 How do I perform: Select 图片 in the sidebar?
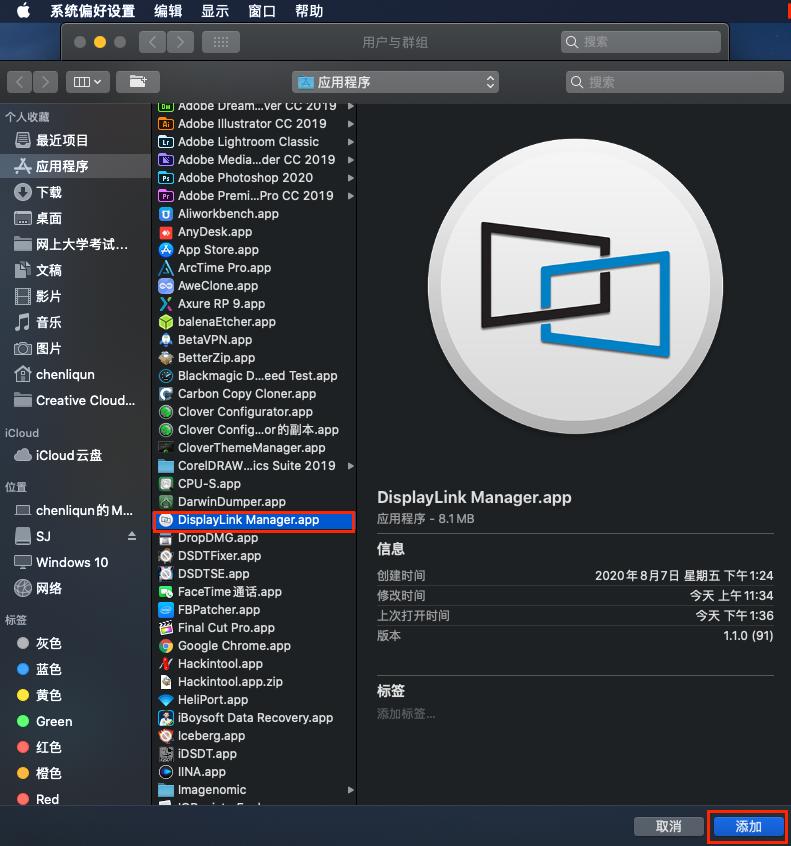[76, 348]
